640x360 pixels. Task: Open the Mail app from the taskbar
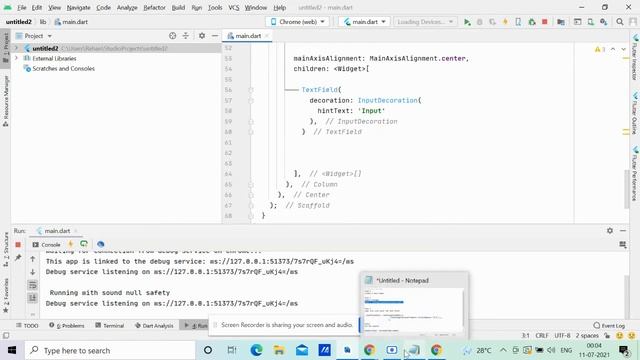(302, 350)
